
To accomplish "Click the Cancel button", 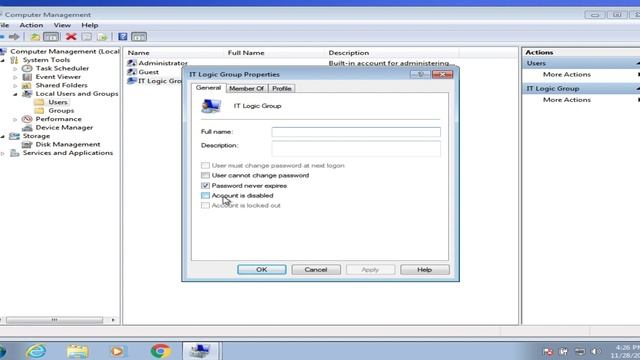I will point(316,269).
